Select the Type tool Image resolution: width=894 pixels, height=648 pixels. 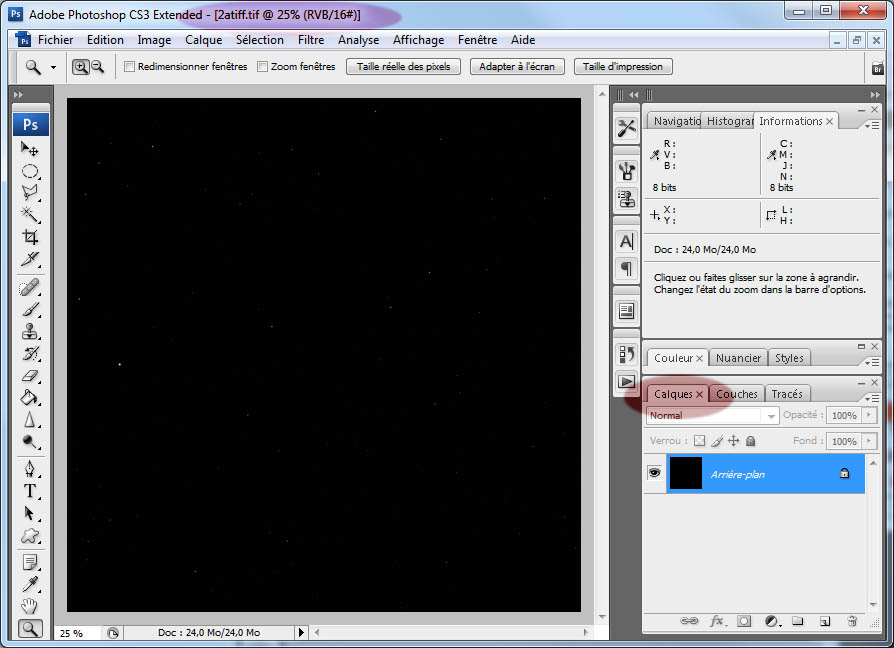click(x=30, y=491)
